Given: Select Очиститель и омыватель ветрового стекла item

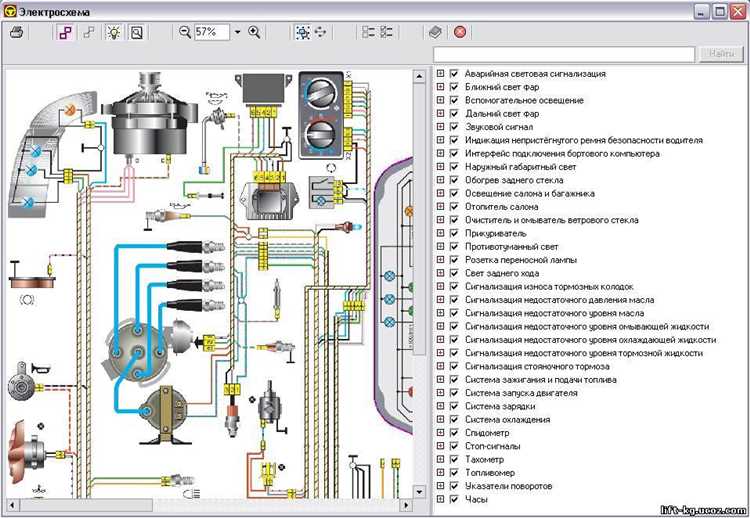Looking at the screenshot, I should click(551, 220).
